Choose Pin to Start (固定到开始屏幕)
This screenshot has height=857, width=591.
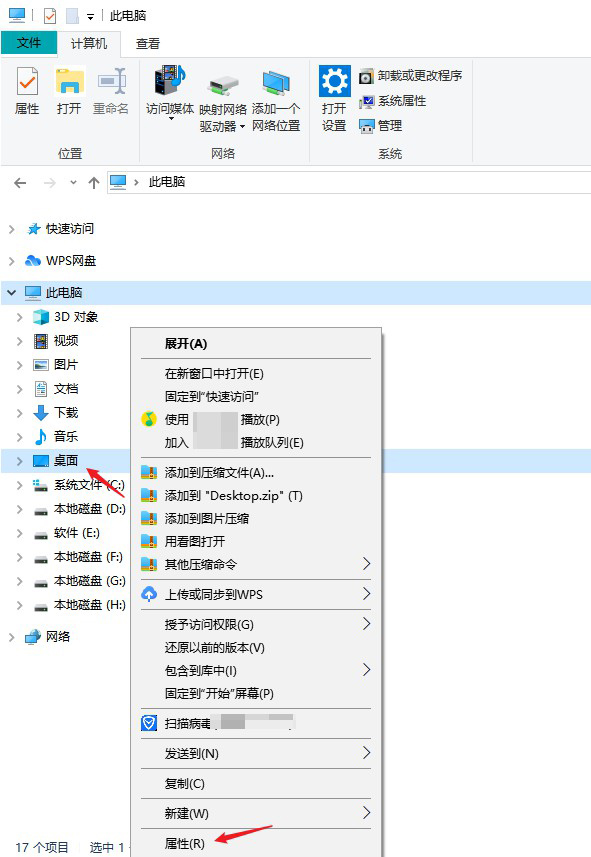pyautogui.click(x=256, y=694)
